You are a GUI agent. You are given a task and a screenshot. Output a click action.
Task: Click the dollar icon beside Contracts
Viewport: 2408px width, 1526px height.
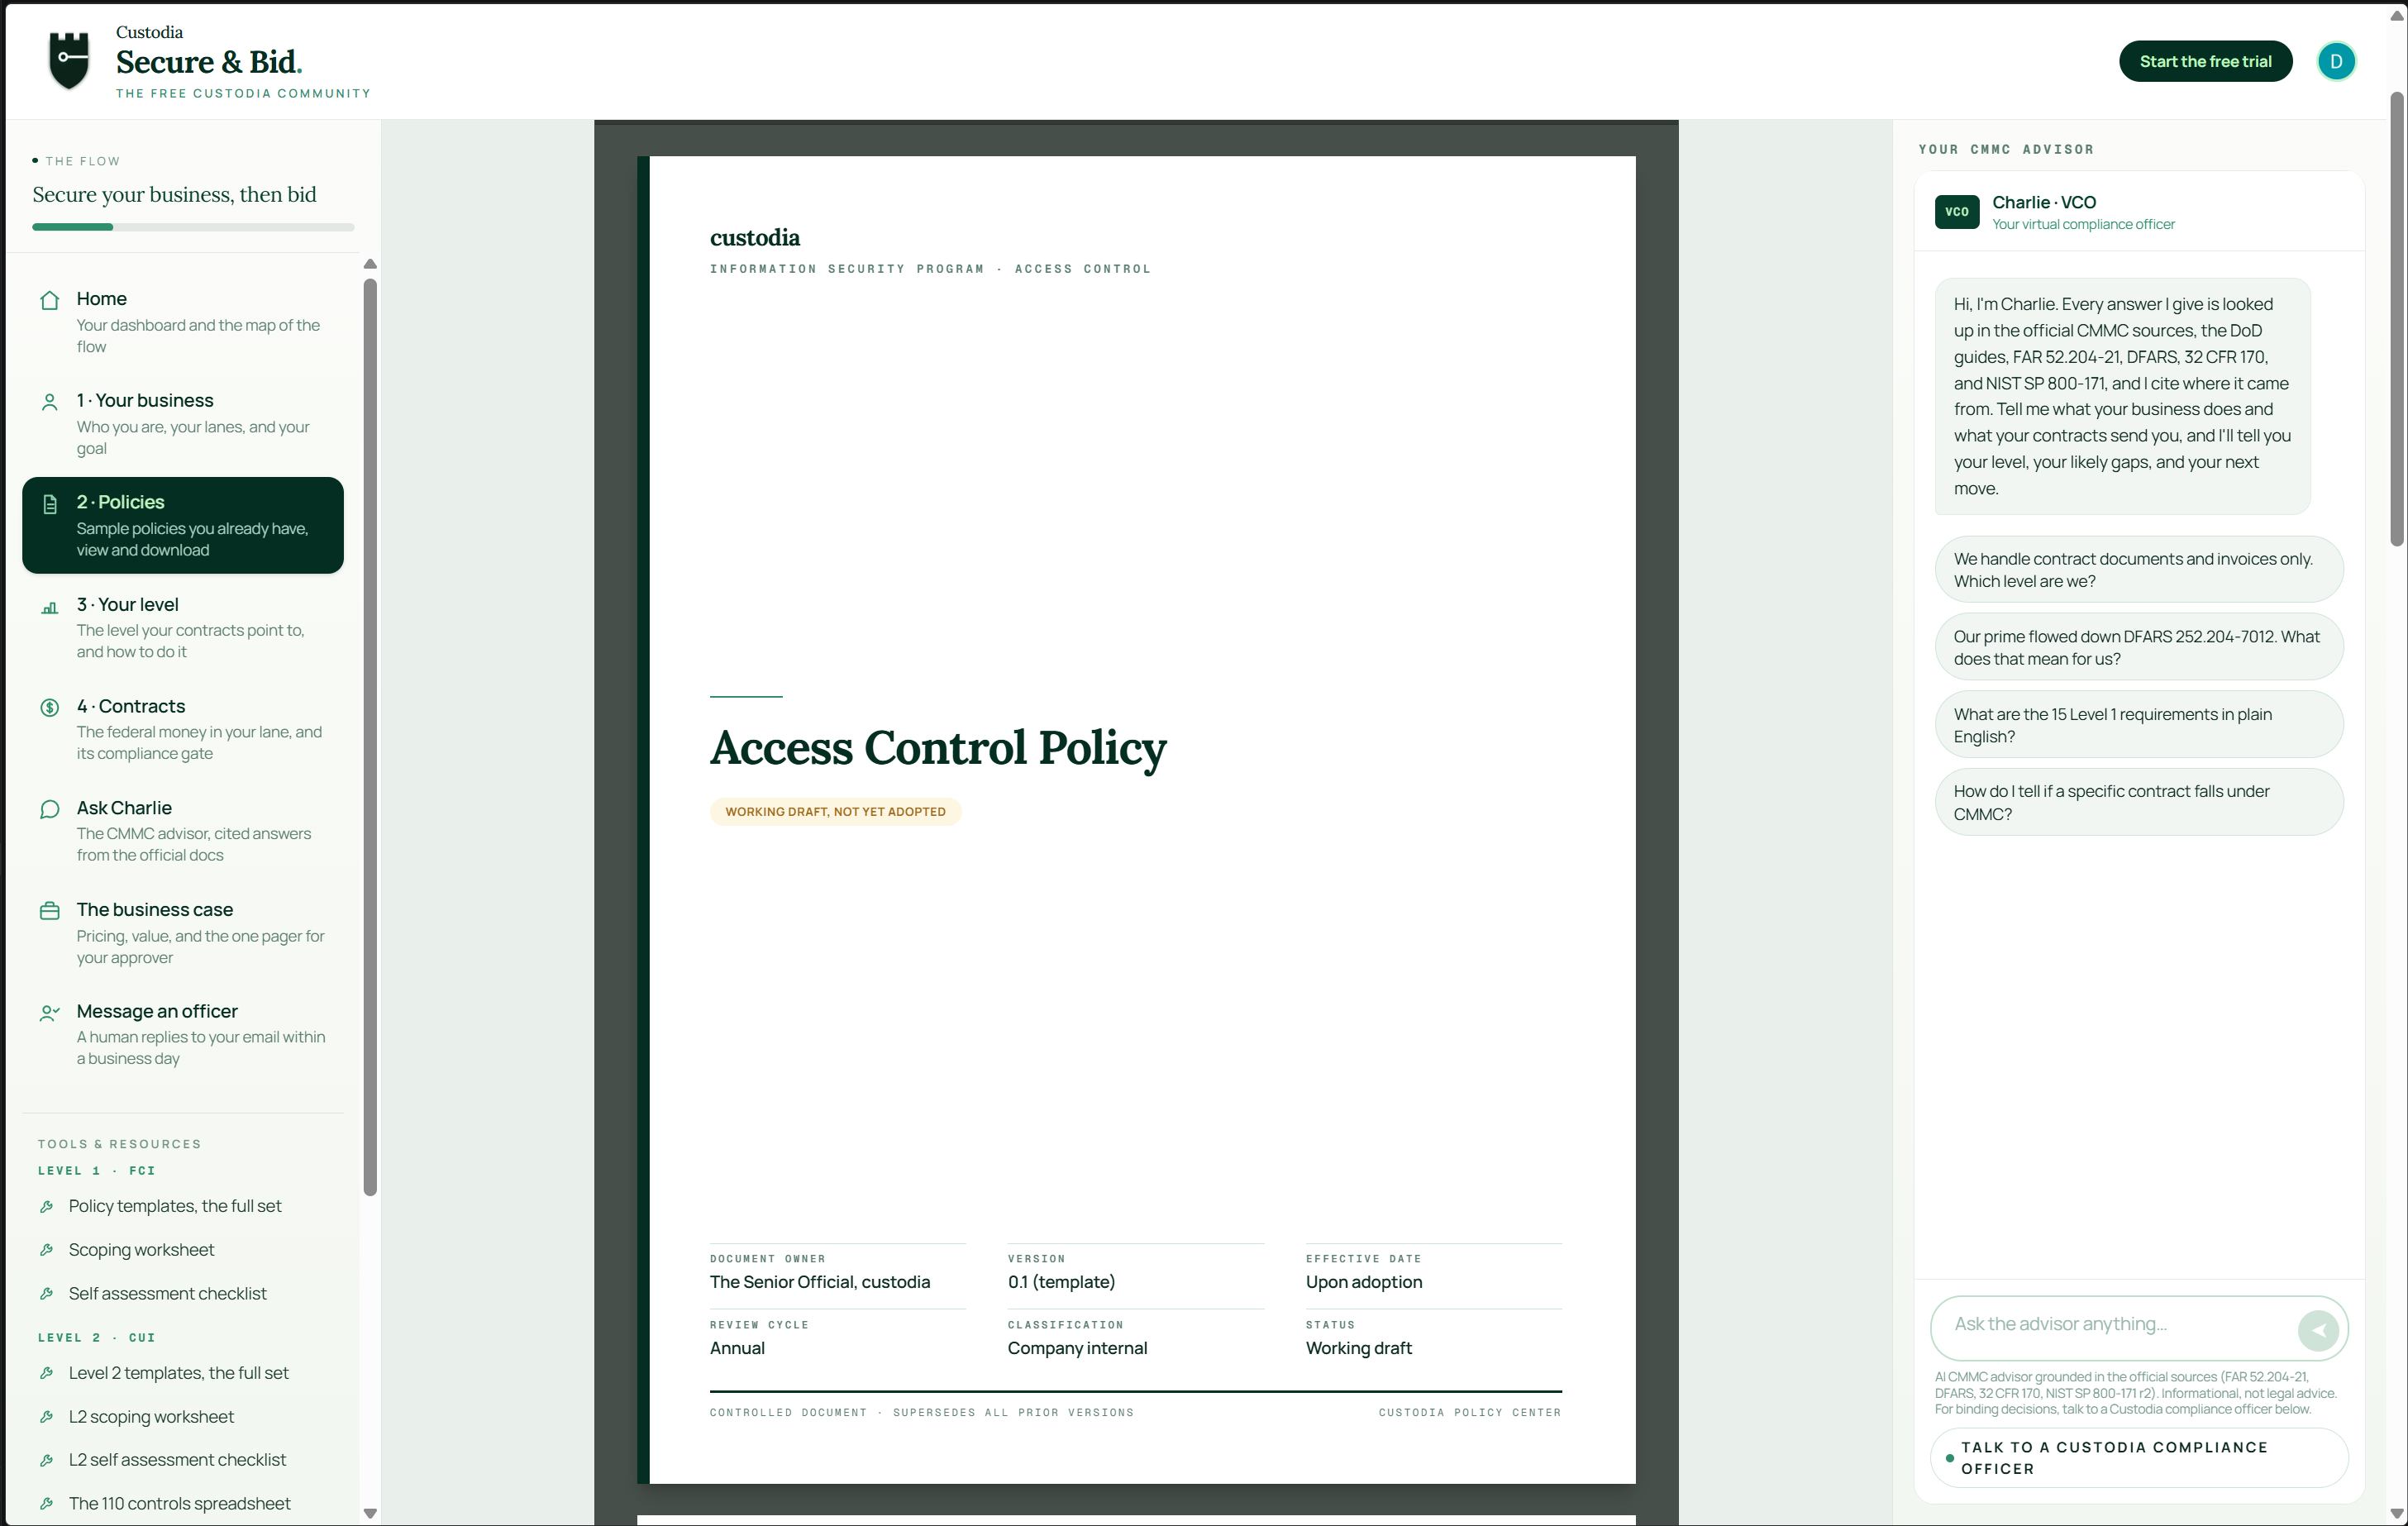[x=50, y=708]
